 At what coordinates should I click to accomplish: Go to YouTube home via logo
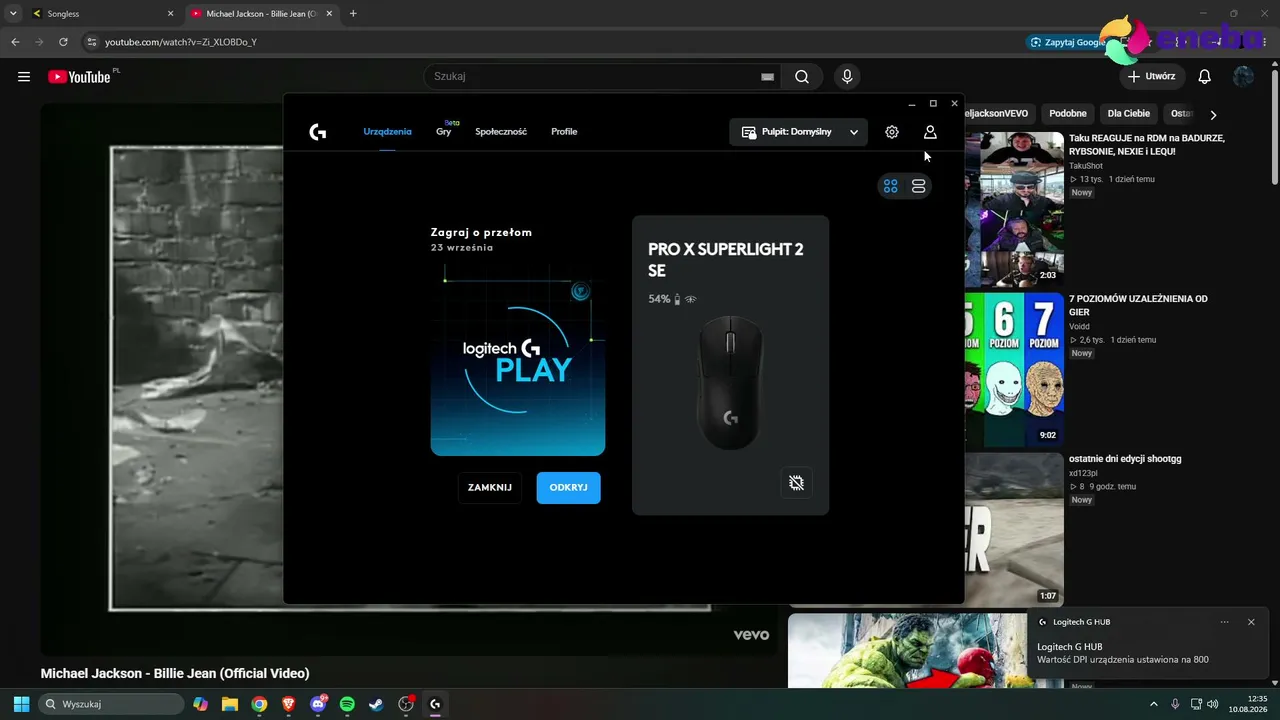click(80, 77)
